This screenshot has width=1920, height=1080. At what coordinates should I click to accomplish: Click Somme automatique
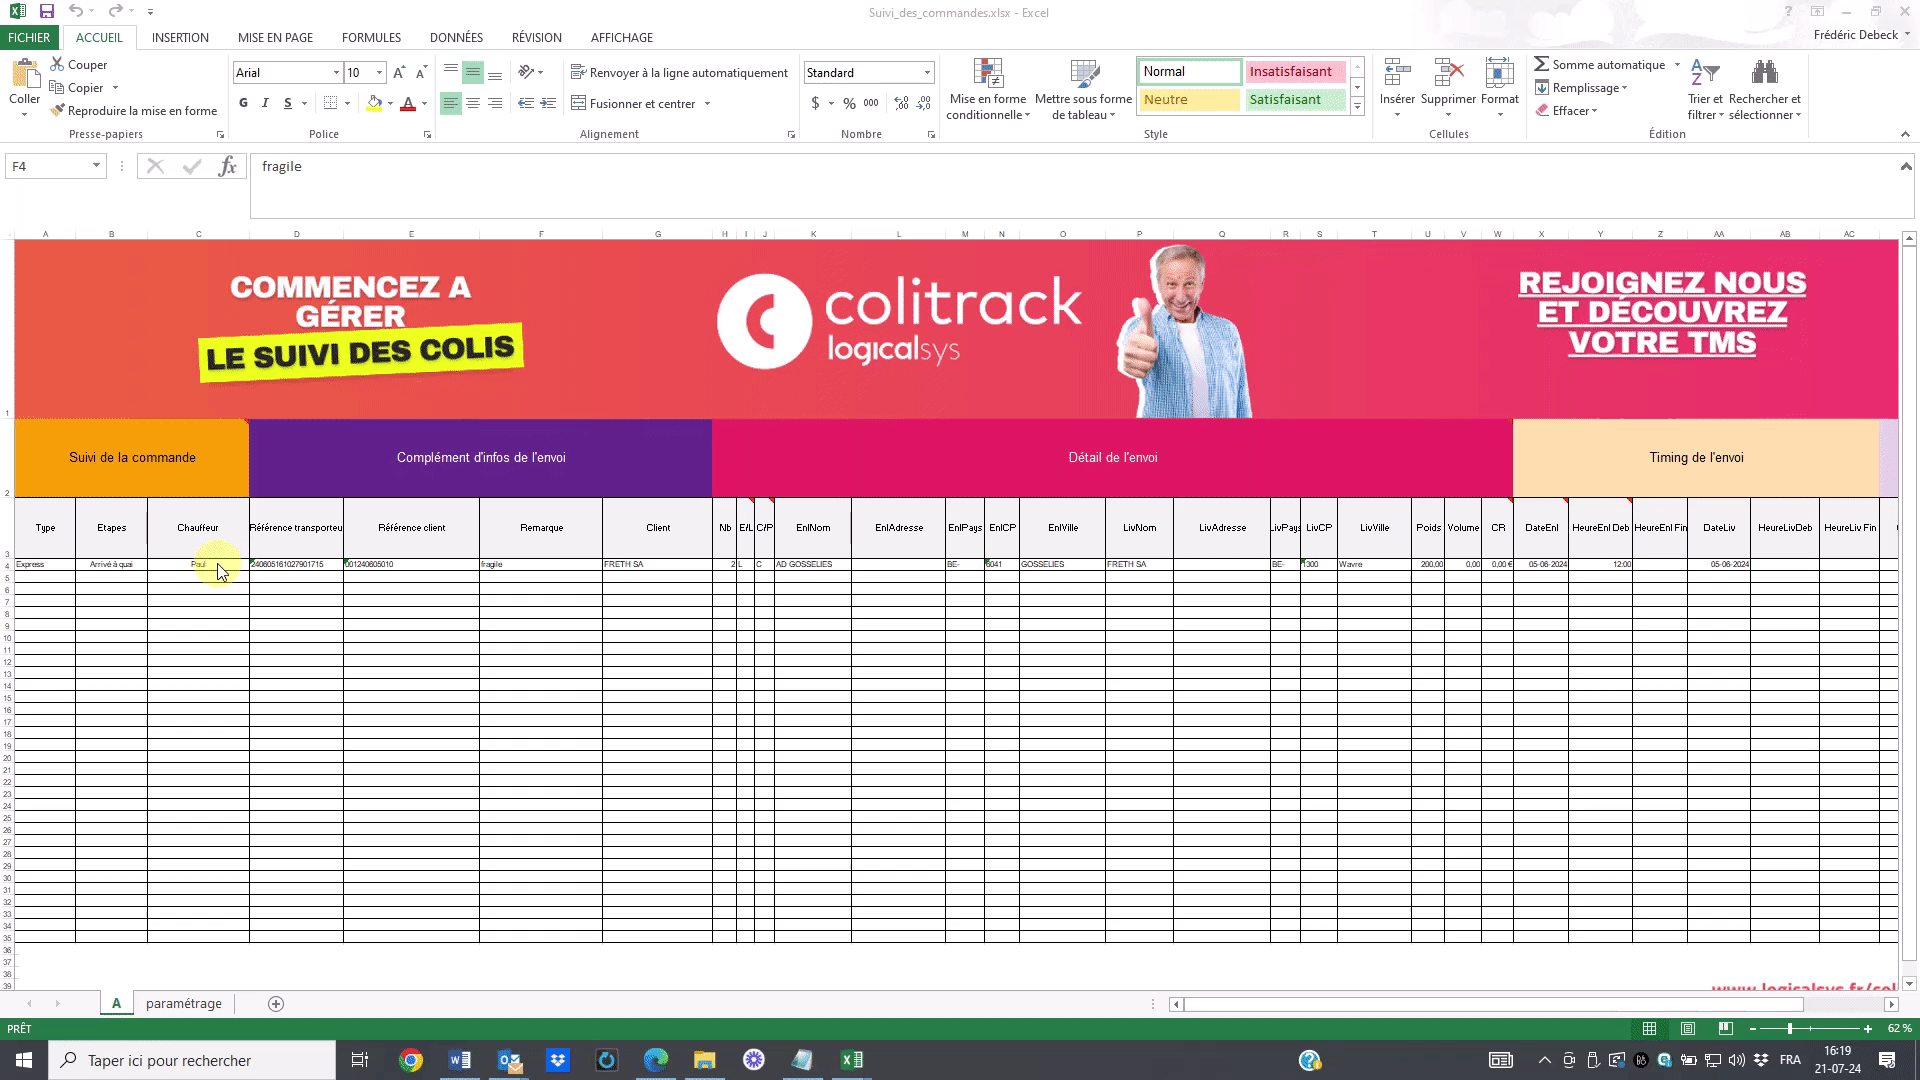[1599, 64]
